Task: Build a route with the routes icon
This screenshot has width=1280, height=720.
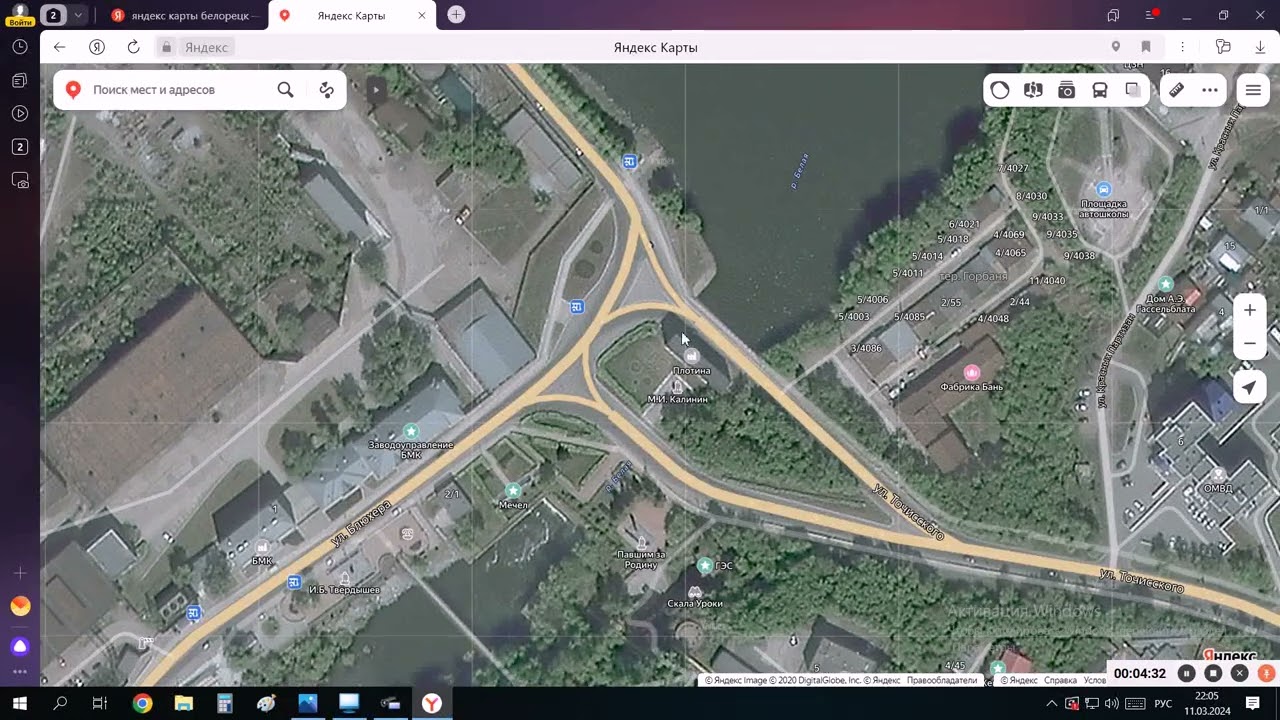Action: 326,90
